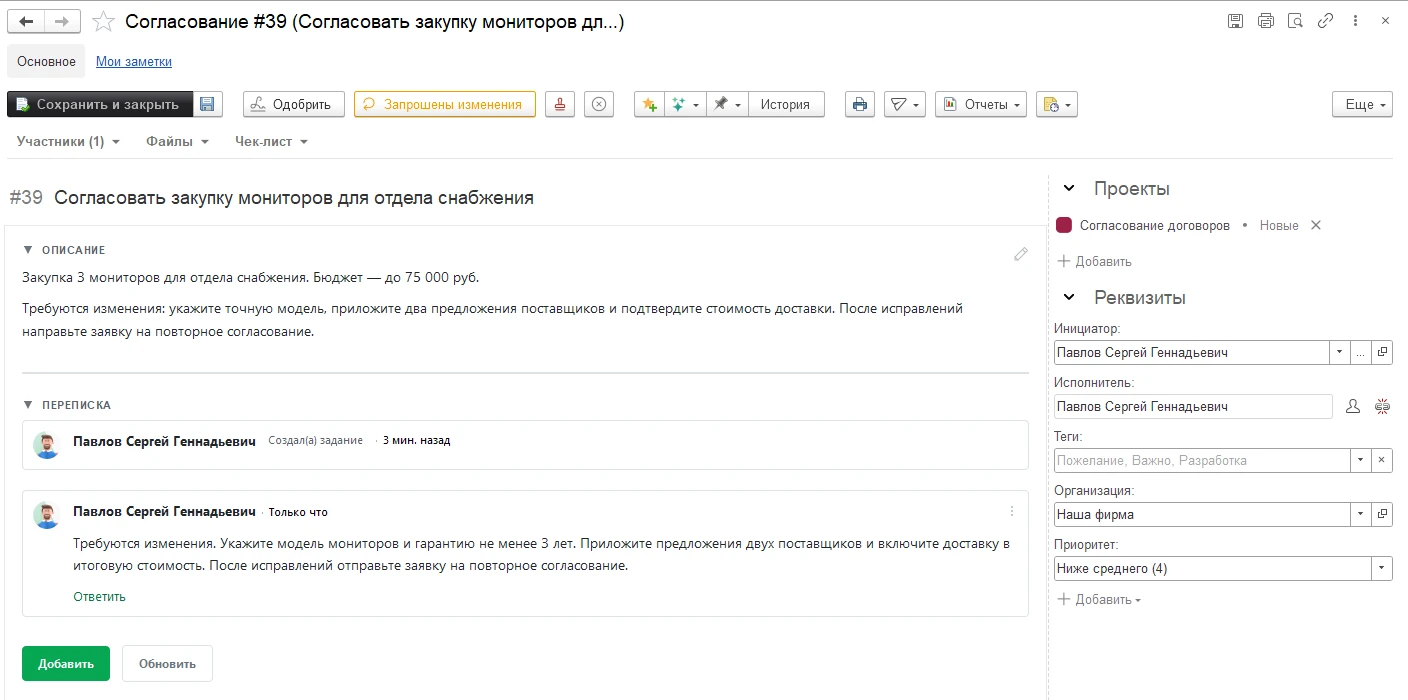This screenshot has height=700, width=1408.
Task: Open the green sparkles dropdown button
Action: [685, 104]
